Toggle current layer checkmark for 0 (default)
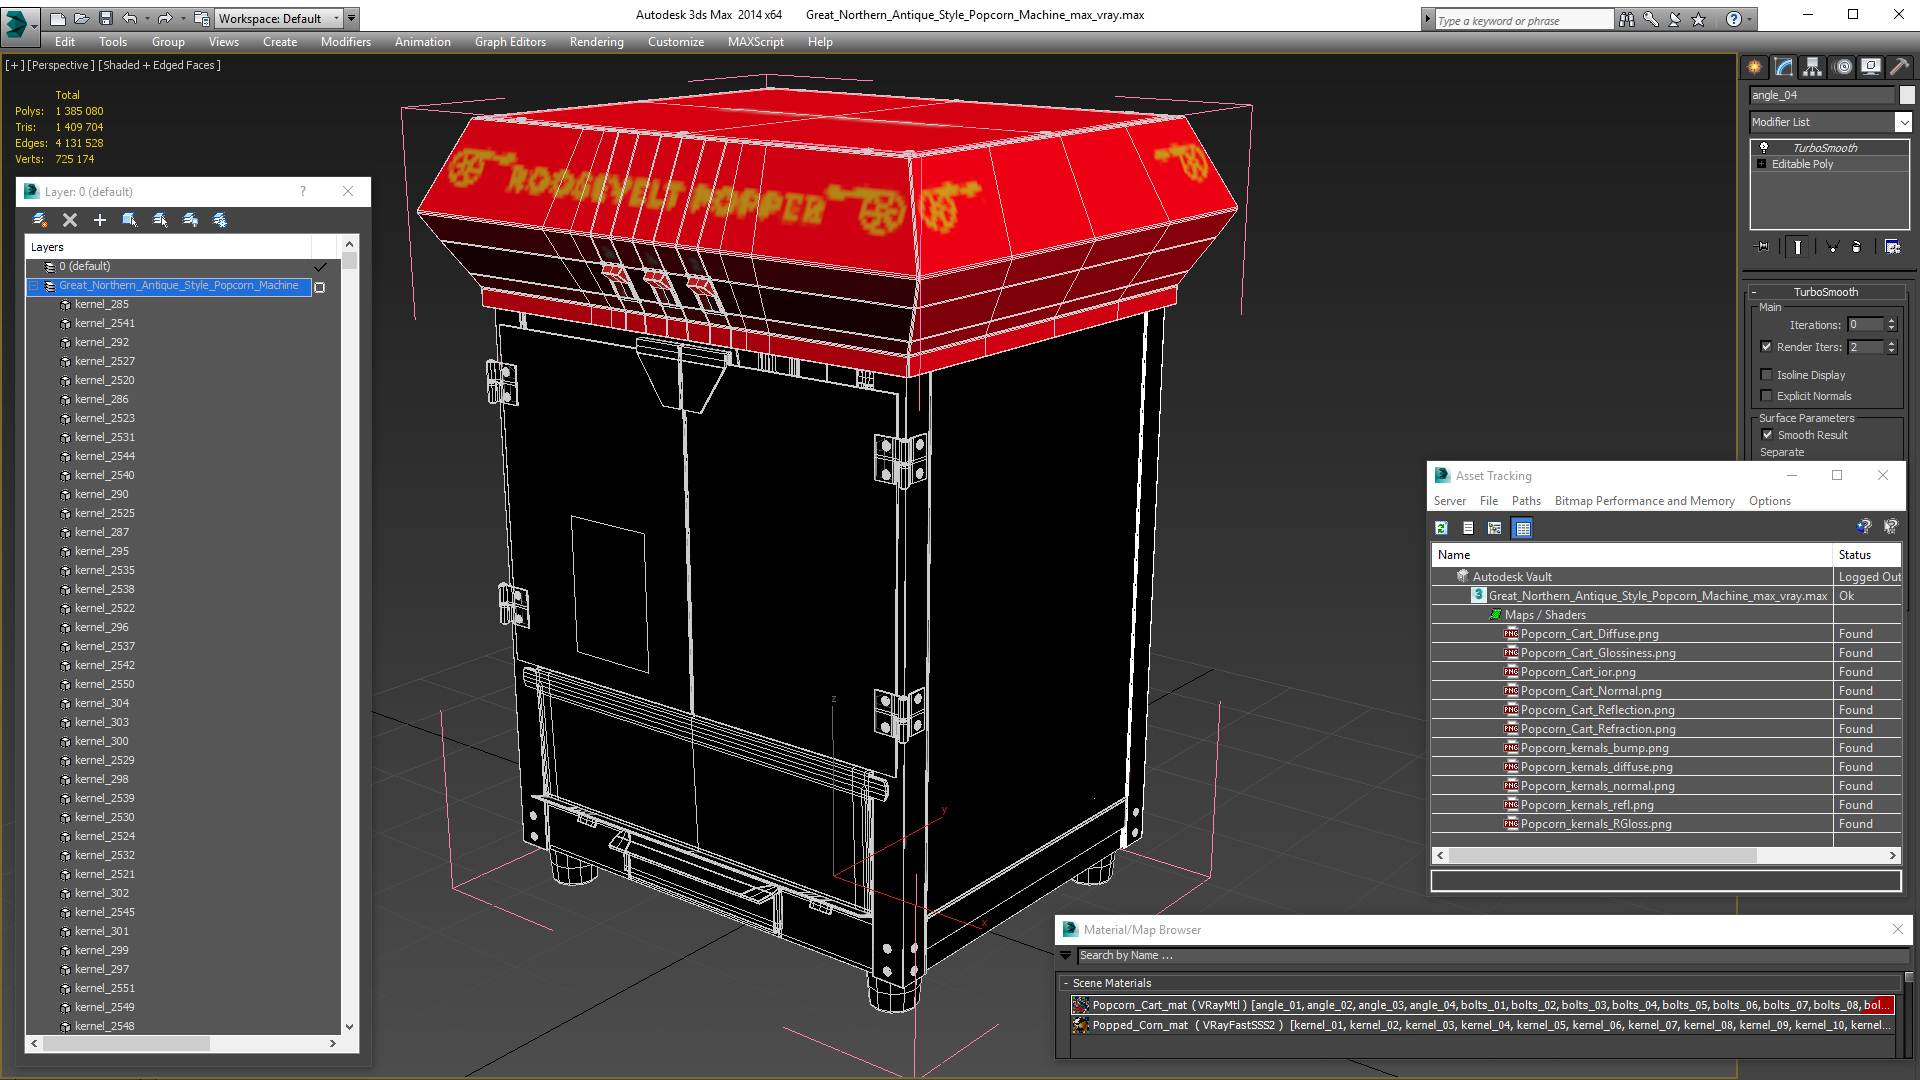The width and height of the screenshot is (1920, 1080). point(320,267)
